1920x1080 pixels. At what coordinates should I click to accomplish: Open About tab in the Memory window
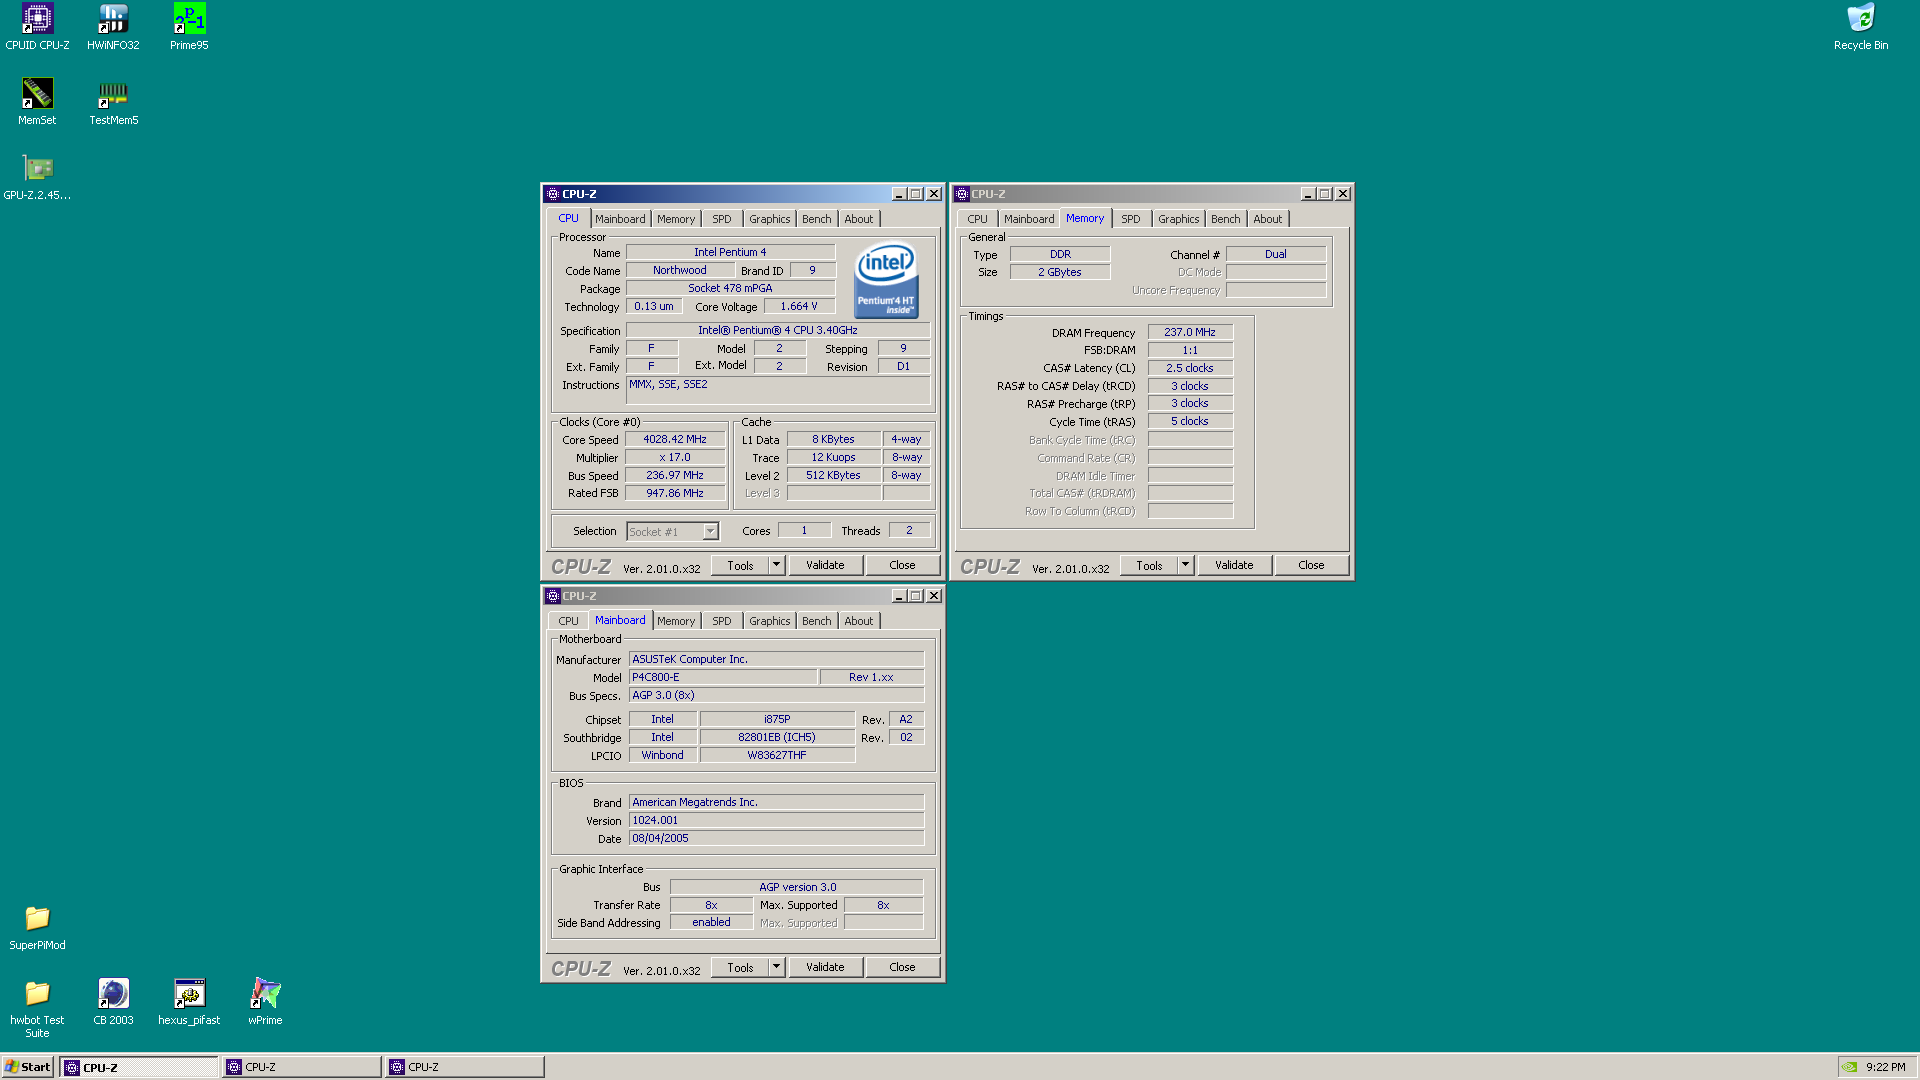(1268, 219)
